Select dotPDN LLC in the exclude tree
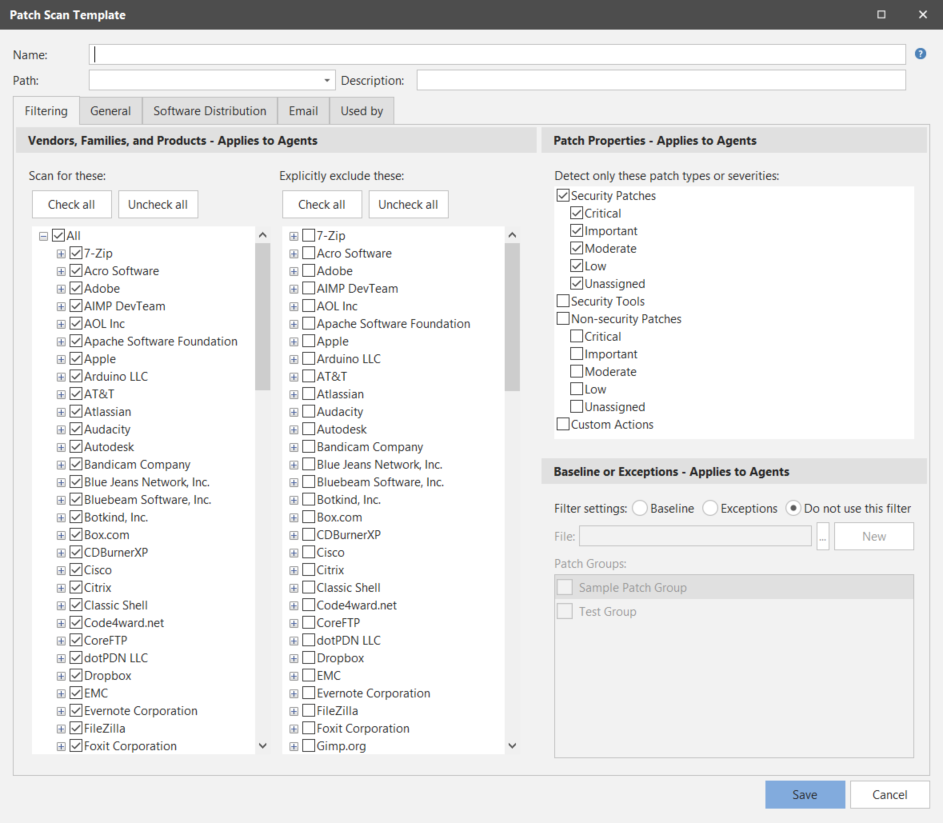 [349, 640]
